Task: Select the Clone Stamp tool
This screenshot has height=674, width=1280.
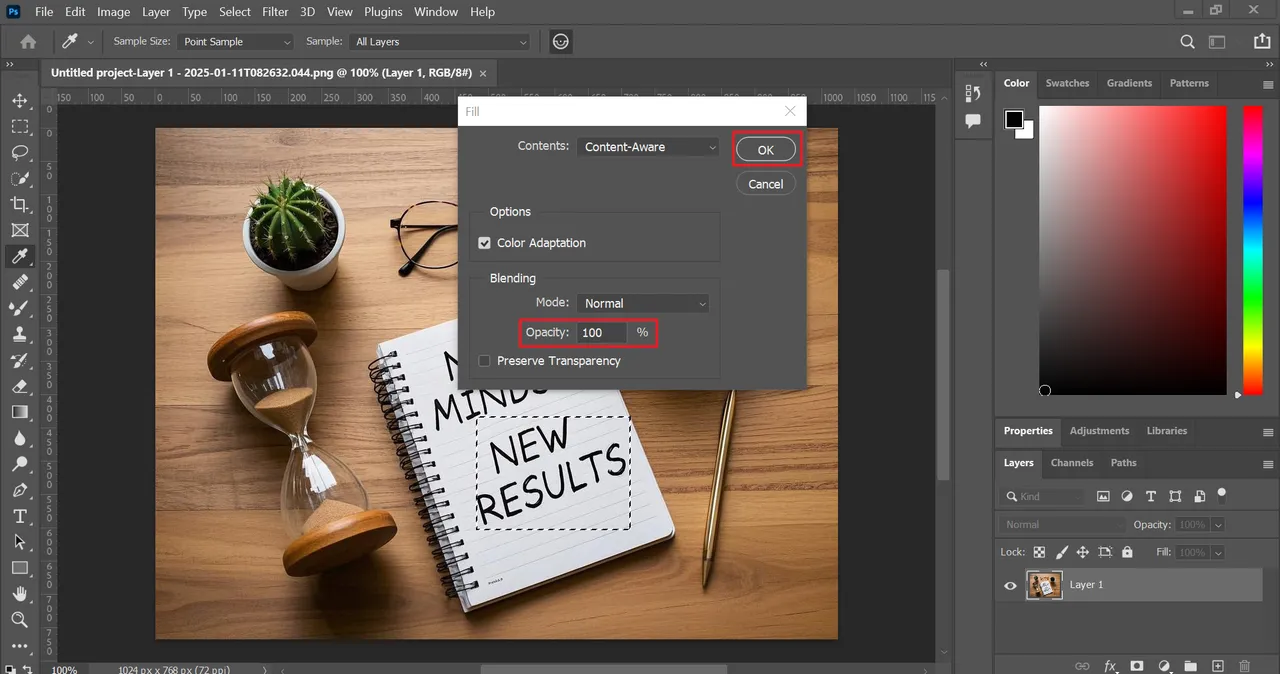Action: [19, 335]
